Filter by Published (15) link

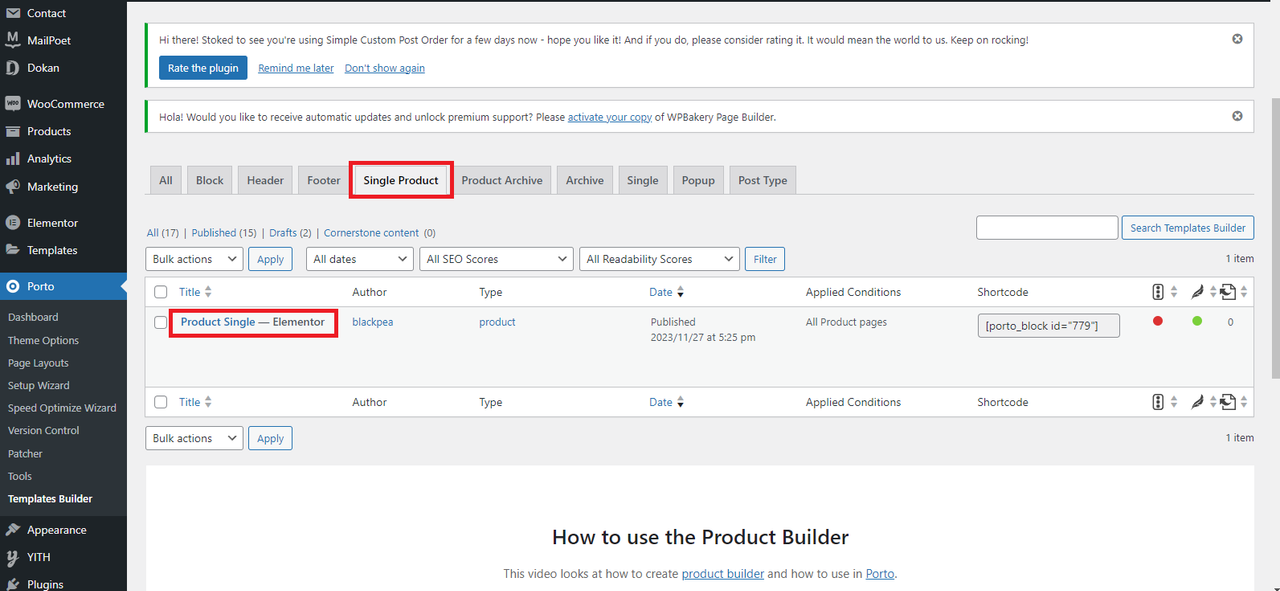tap(224, 233)
